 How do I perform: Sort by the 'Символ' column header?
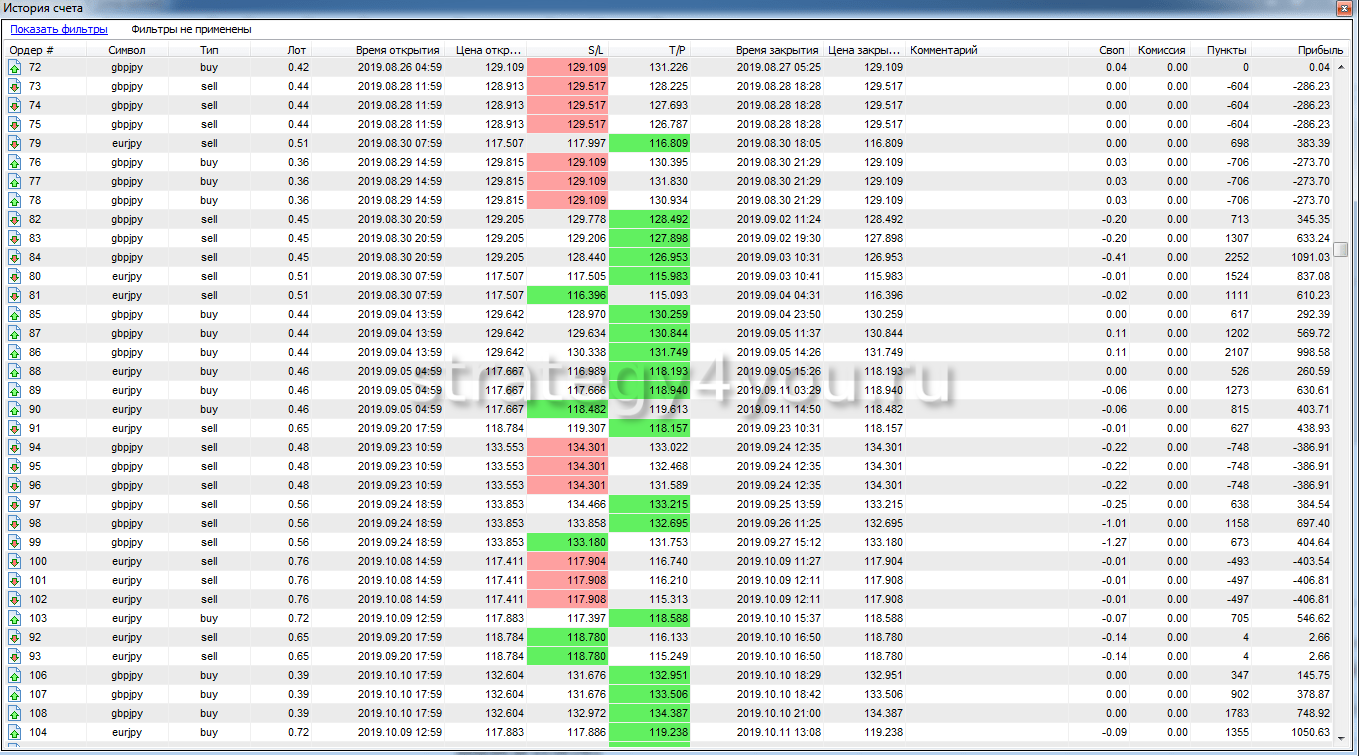pos(127,50)
